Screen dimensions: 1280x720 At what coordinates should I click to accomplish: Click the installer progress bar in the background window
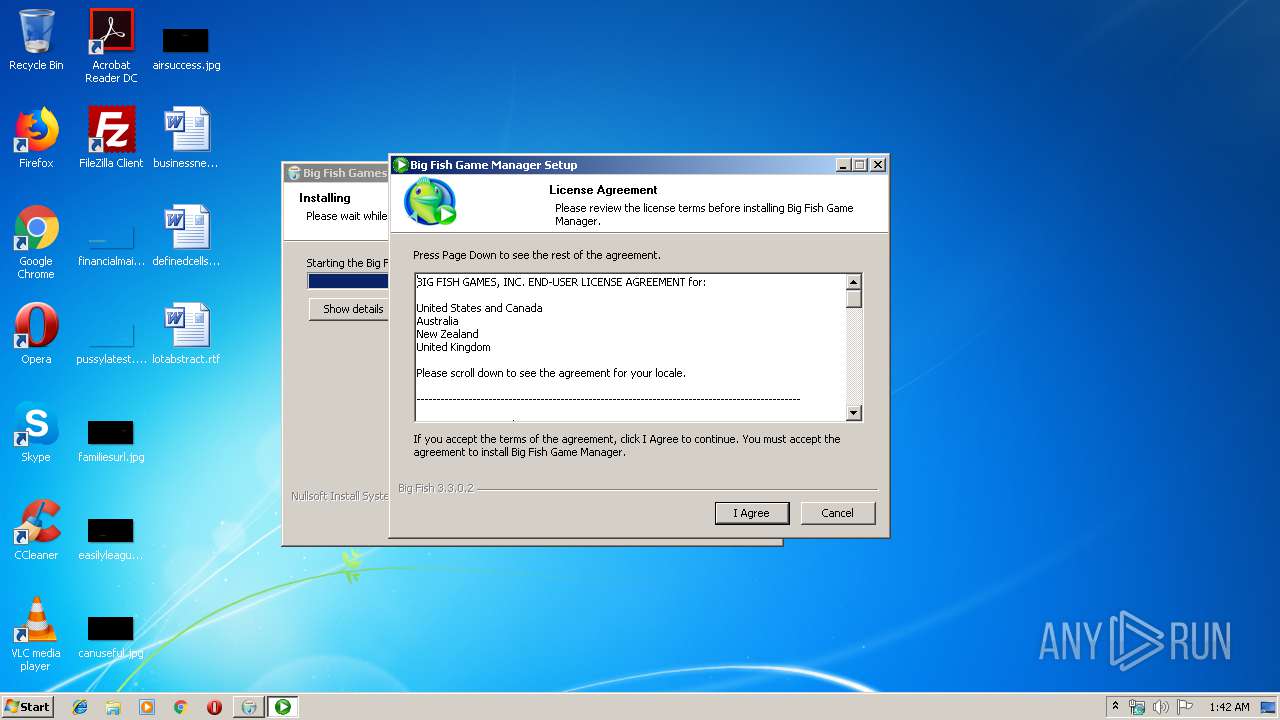coord(348,281)
